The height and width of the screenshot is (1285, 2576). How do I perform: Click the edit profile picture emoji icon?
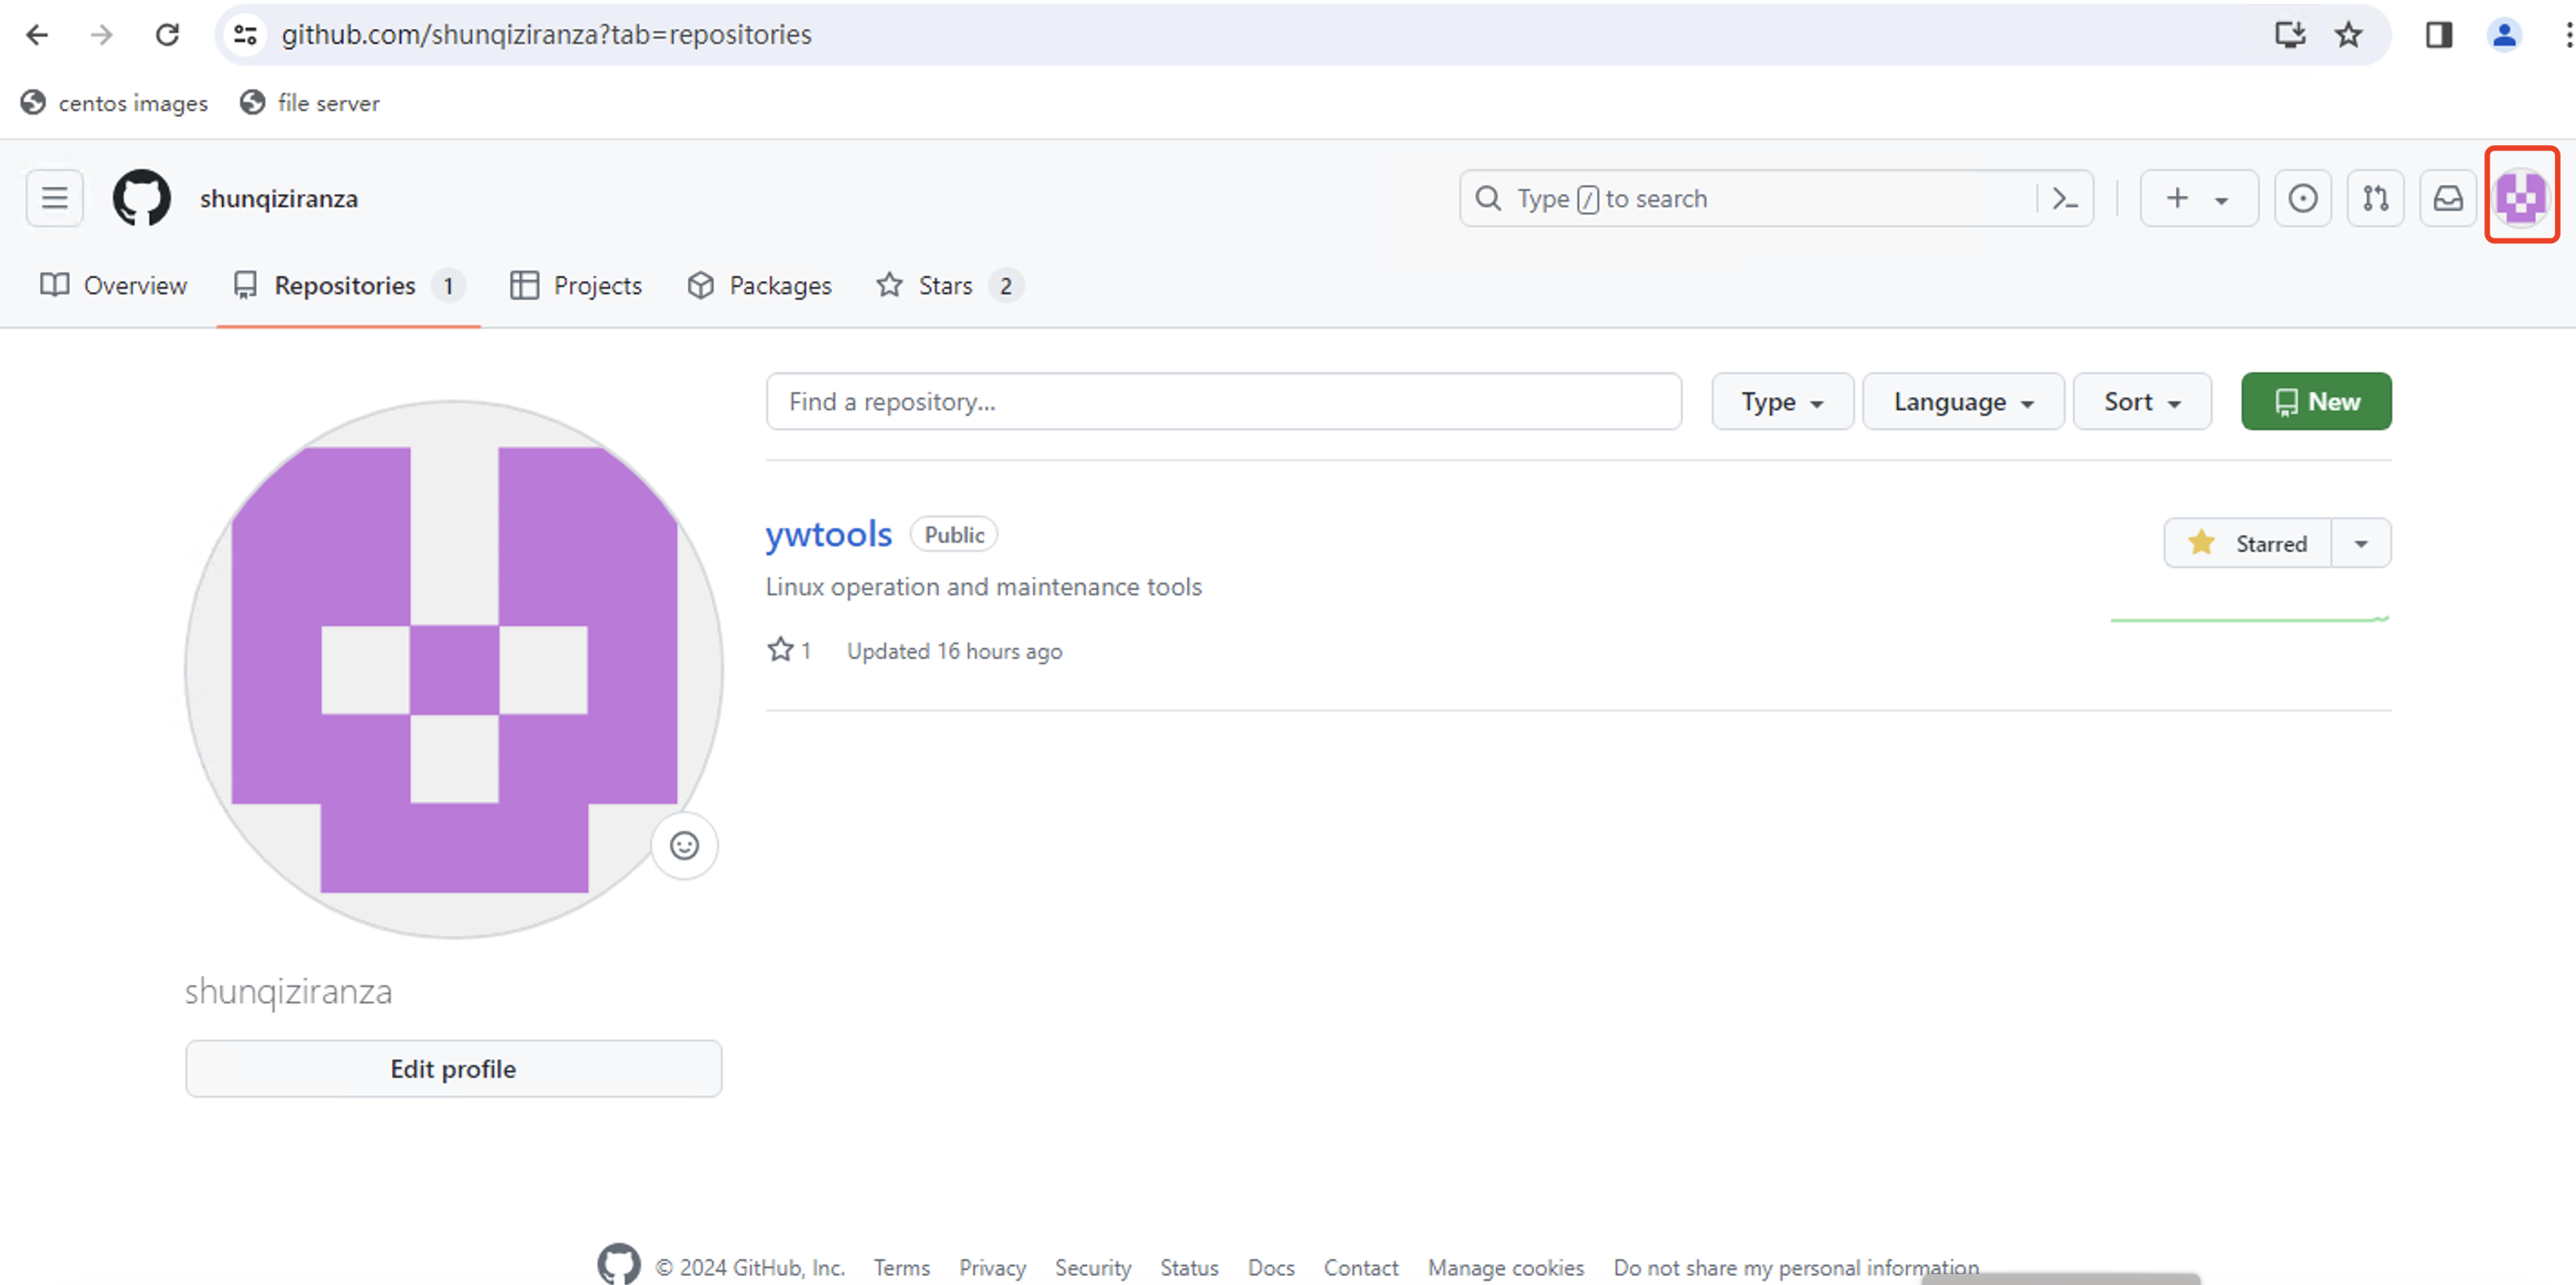685,847
